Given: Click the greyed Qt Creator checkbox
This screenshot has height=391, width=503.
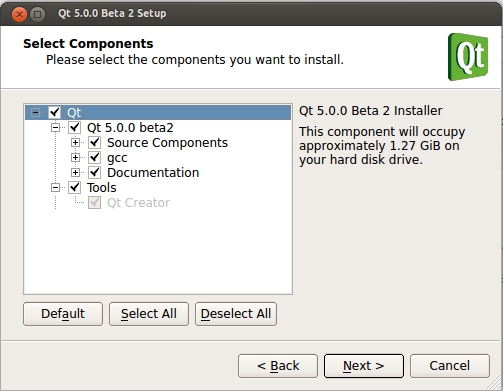Looking at the screenshot, I should 95,202.
